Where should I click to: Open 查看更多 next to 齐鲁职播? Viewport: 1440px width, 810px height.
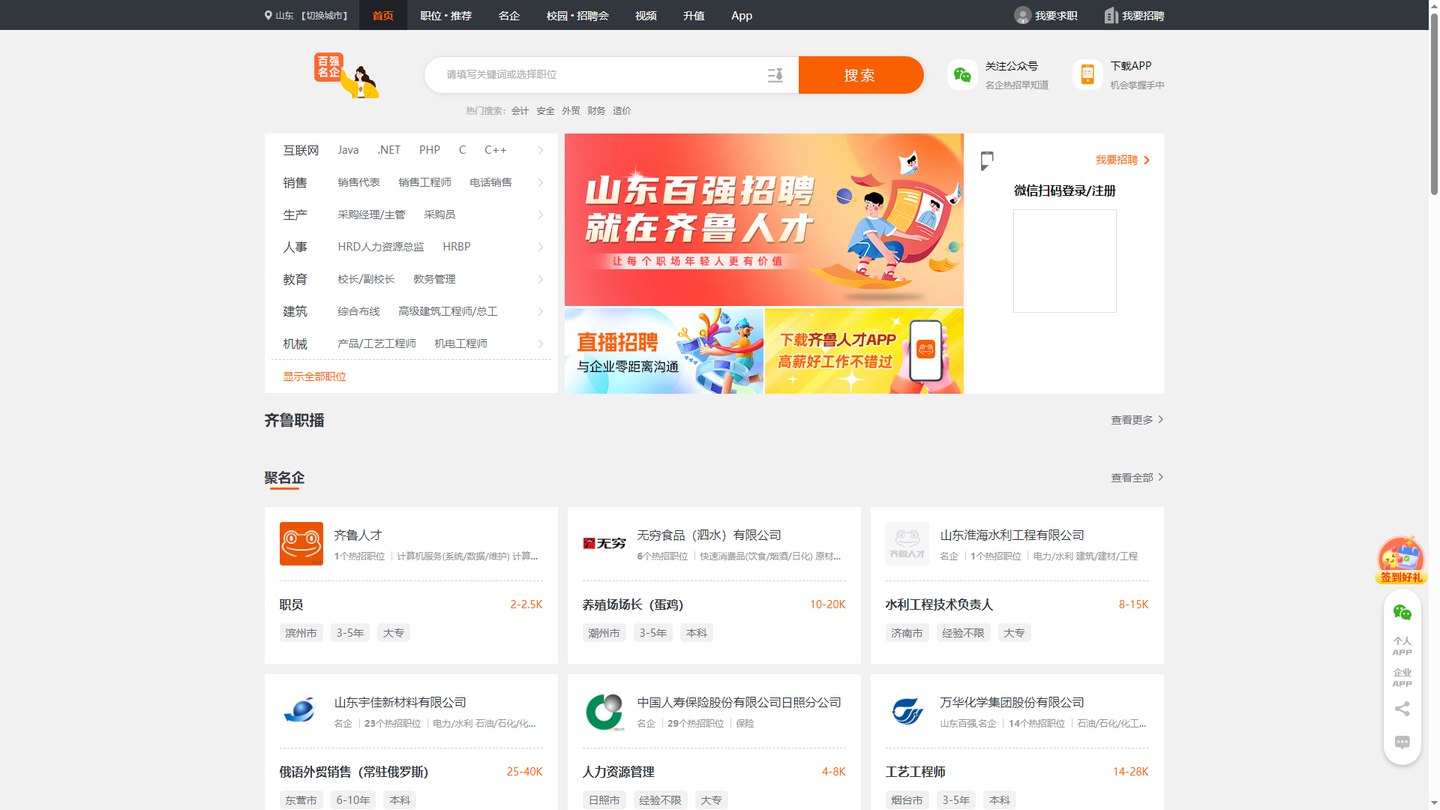click(x=1137, y=420)
